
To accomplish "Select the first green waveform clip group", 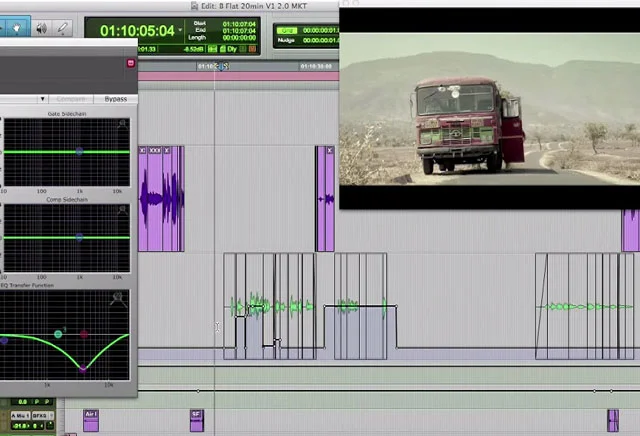I will tap(270, 306).
